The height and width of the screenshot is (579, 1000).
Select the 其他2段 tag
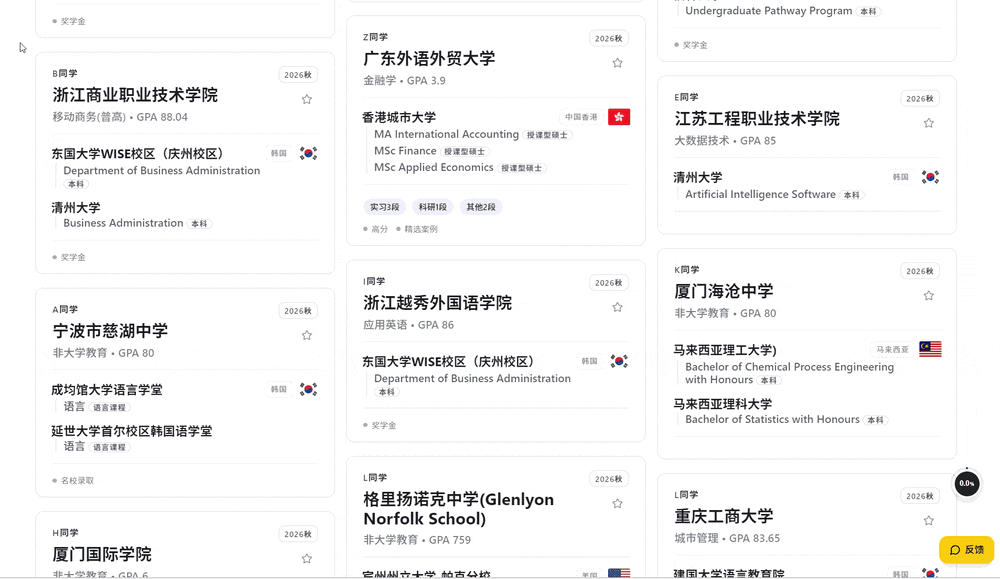point(481,207)
